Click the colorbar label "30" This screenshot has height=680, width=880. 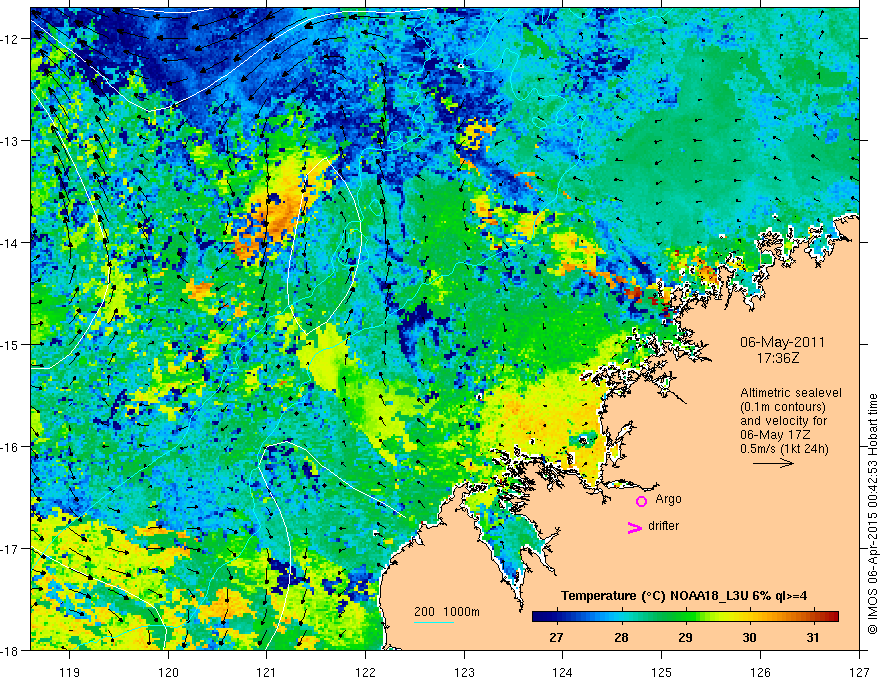pyautogui.click(x=749, y=637)
